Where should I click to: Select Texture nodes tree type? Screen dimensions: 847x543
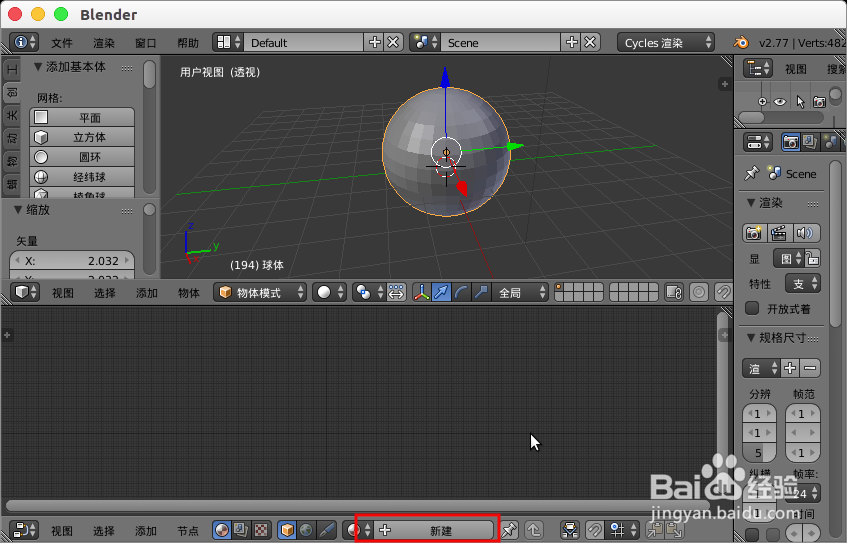pyautogui.click(x=261, y=531)
